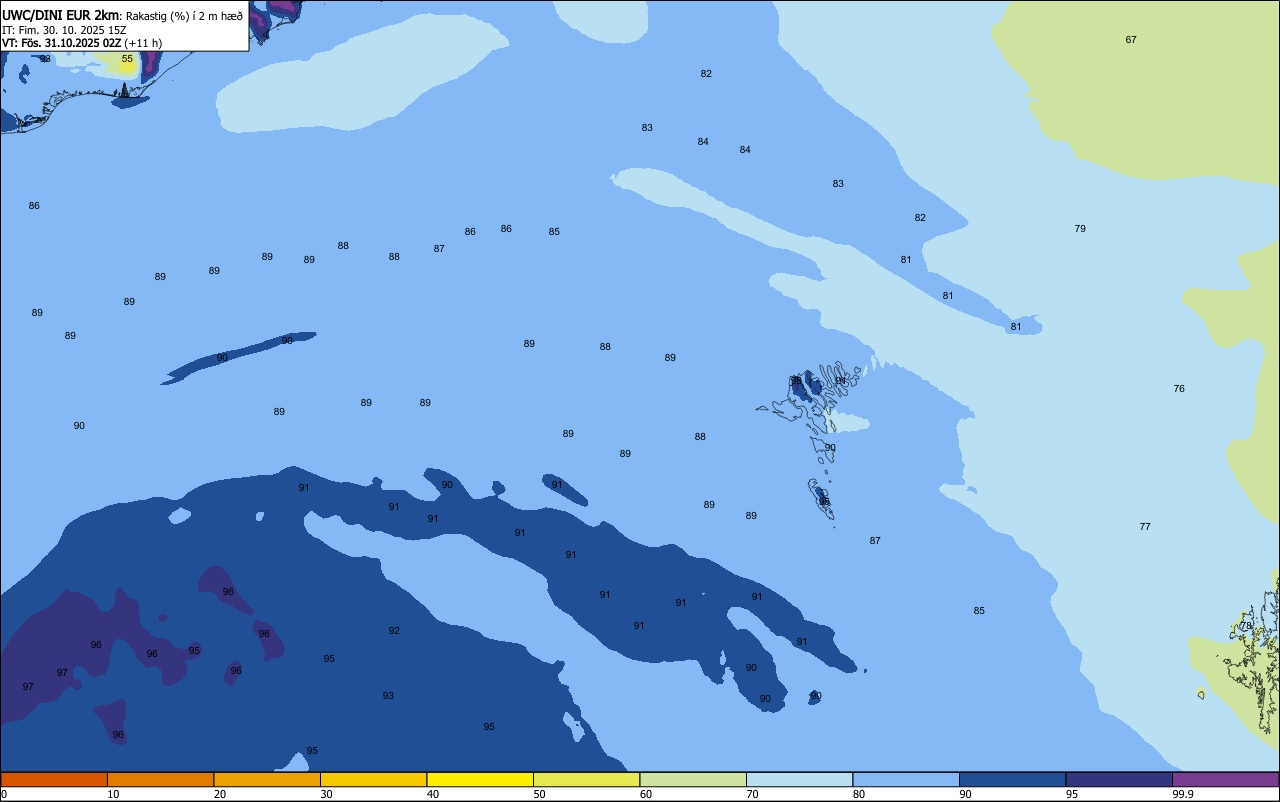Click the humidity value 92 on the map
The image size is (1280, 802).
pyautogui.click(x=394, y=631)
